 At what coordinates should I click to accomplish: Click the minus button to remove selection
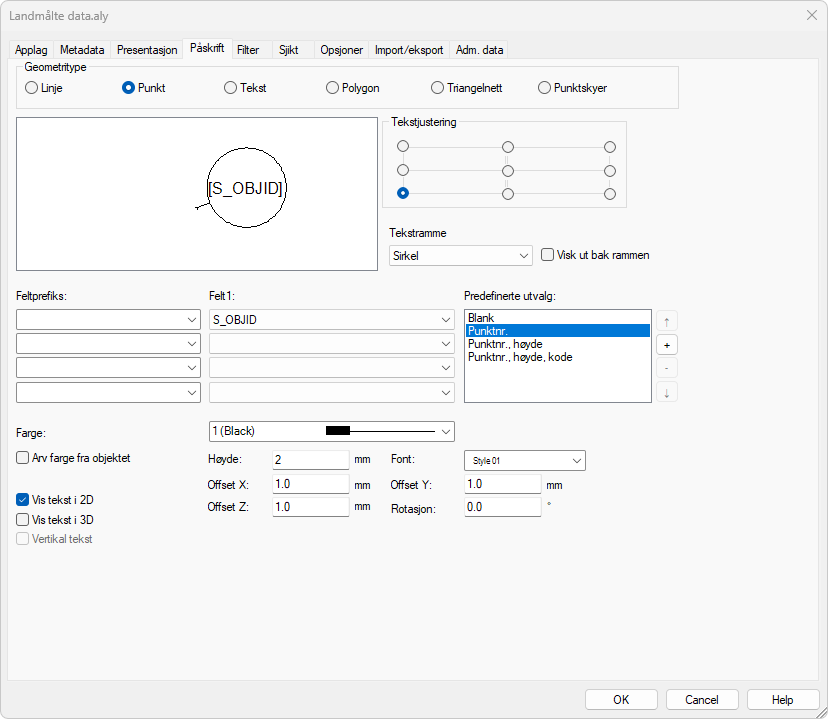click(x=666, y=368)
